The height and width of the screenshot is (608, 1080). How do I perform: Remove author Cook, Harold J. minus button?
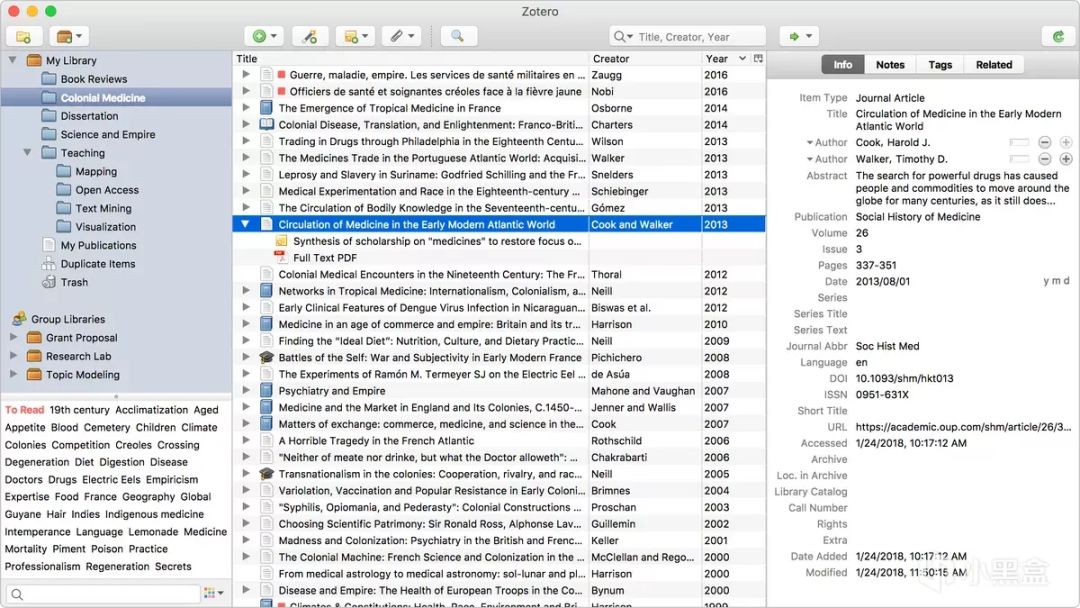[1044, 143]
